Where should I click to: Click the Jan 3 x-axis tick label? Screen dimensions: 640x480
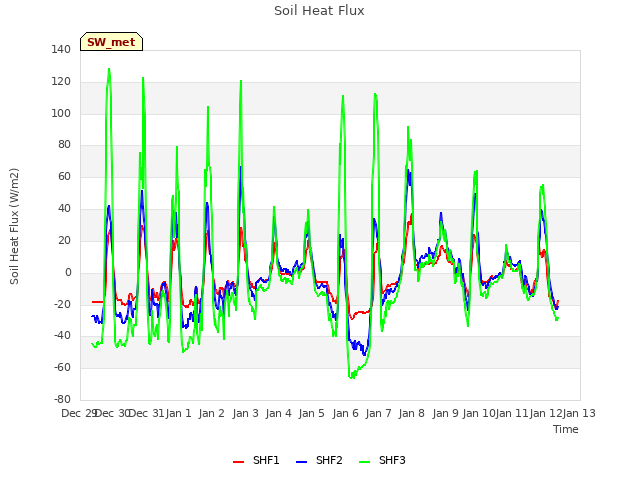tap(245, 413)
